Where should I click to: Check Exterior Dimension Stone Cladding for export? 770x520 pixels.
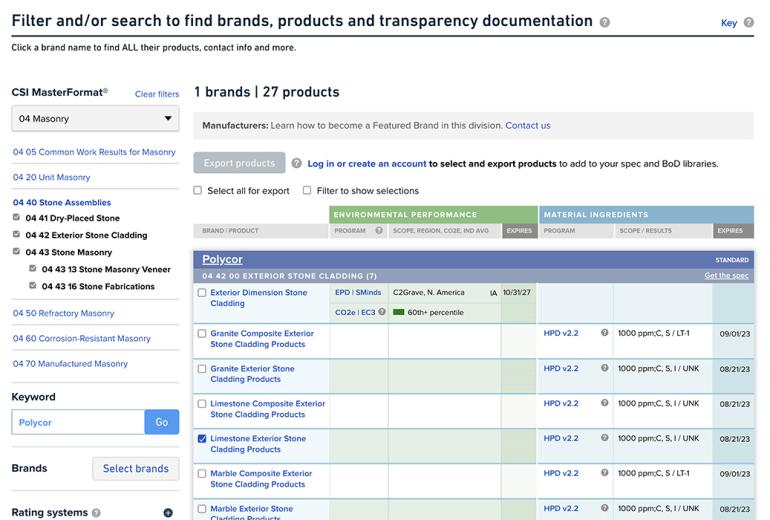(x=202, y=293)
